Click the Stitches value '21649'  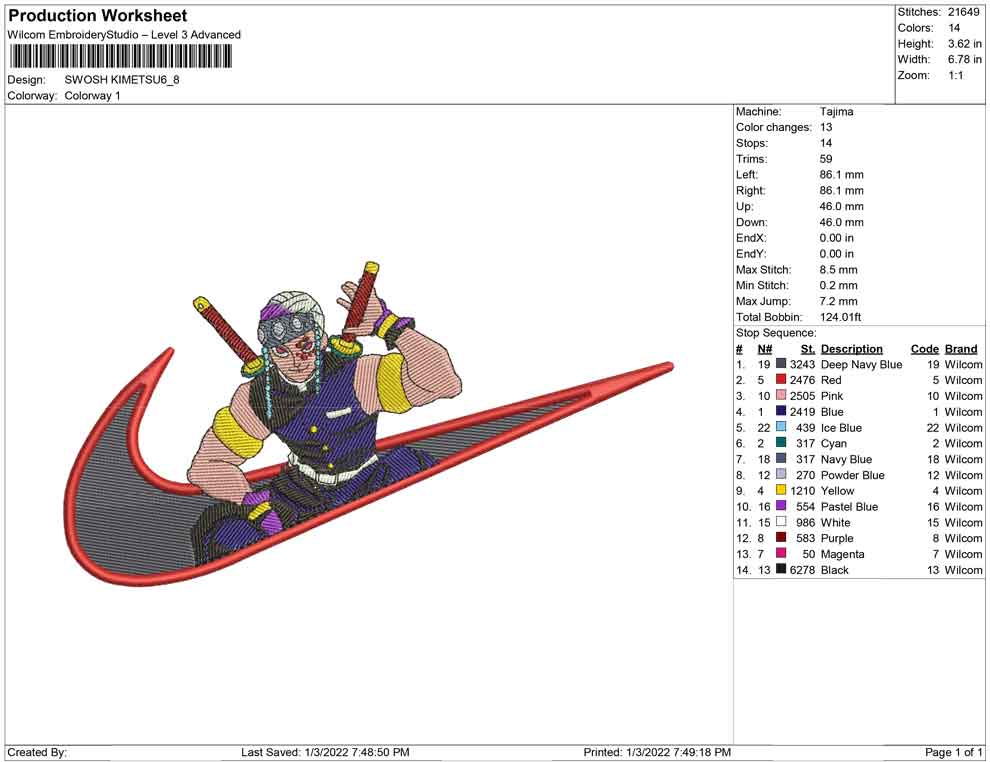(x=963, y=12)
